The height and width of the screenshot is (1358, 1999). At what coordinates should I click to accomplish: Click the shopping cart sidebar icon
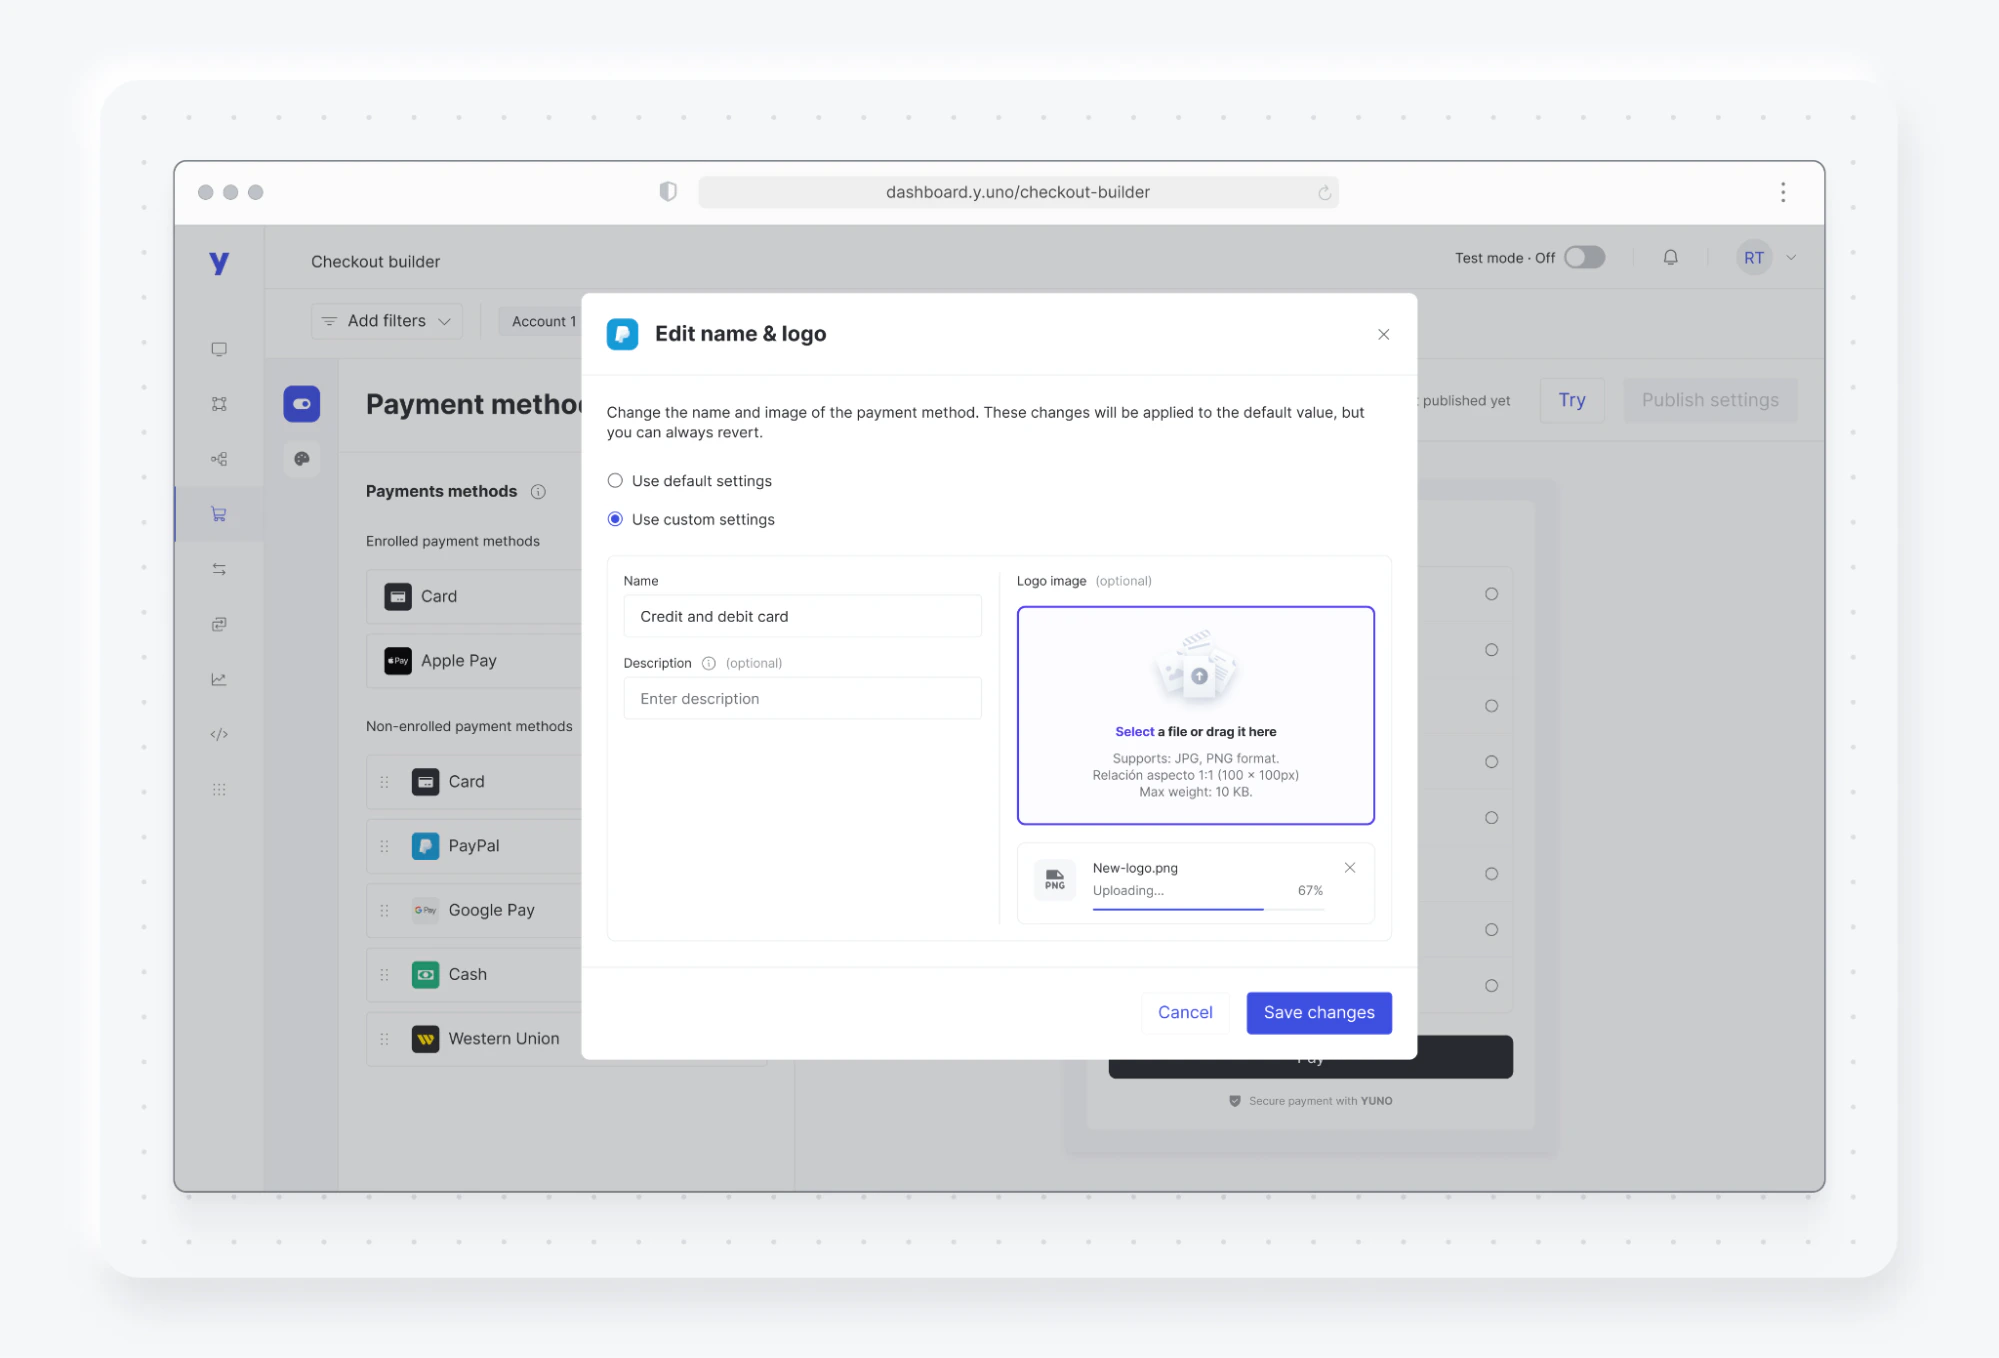219,514
